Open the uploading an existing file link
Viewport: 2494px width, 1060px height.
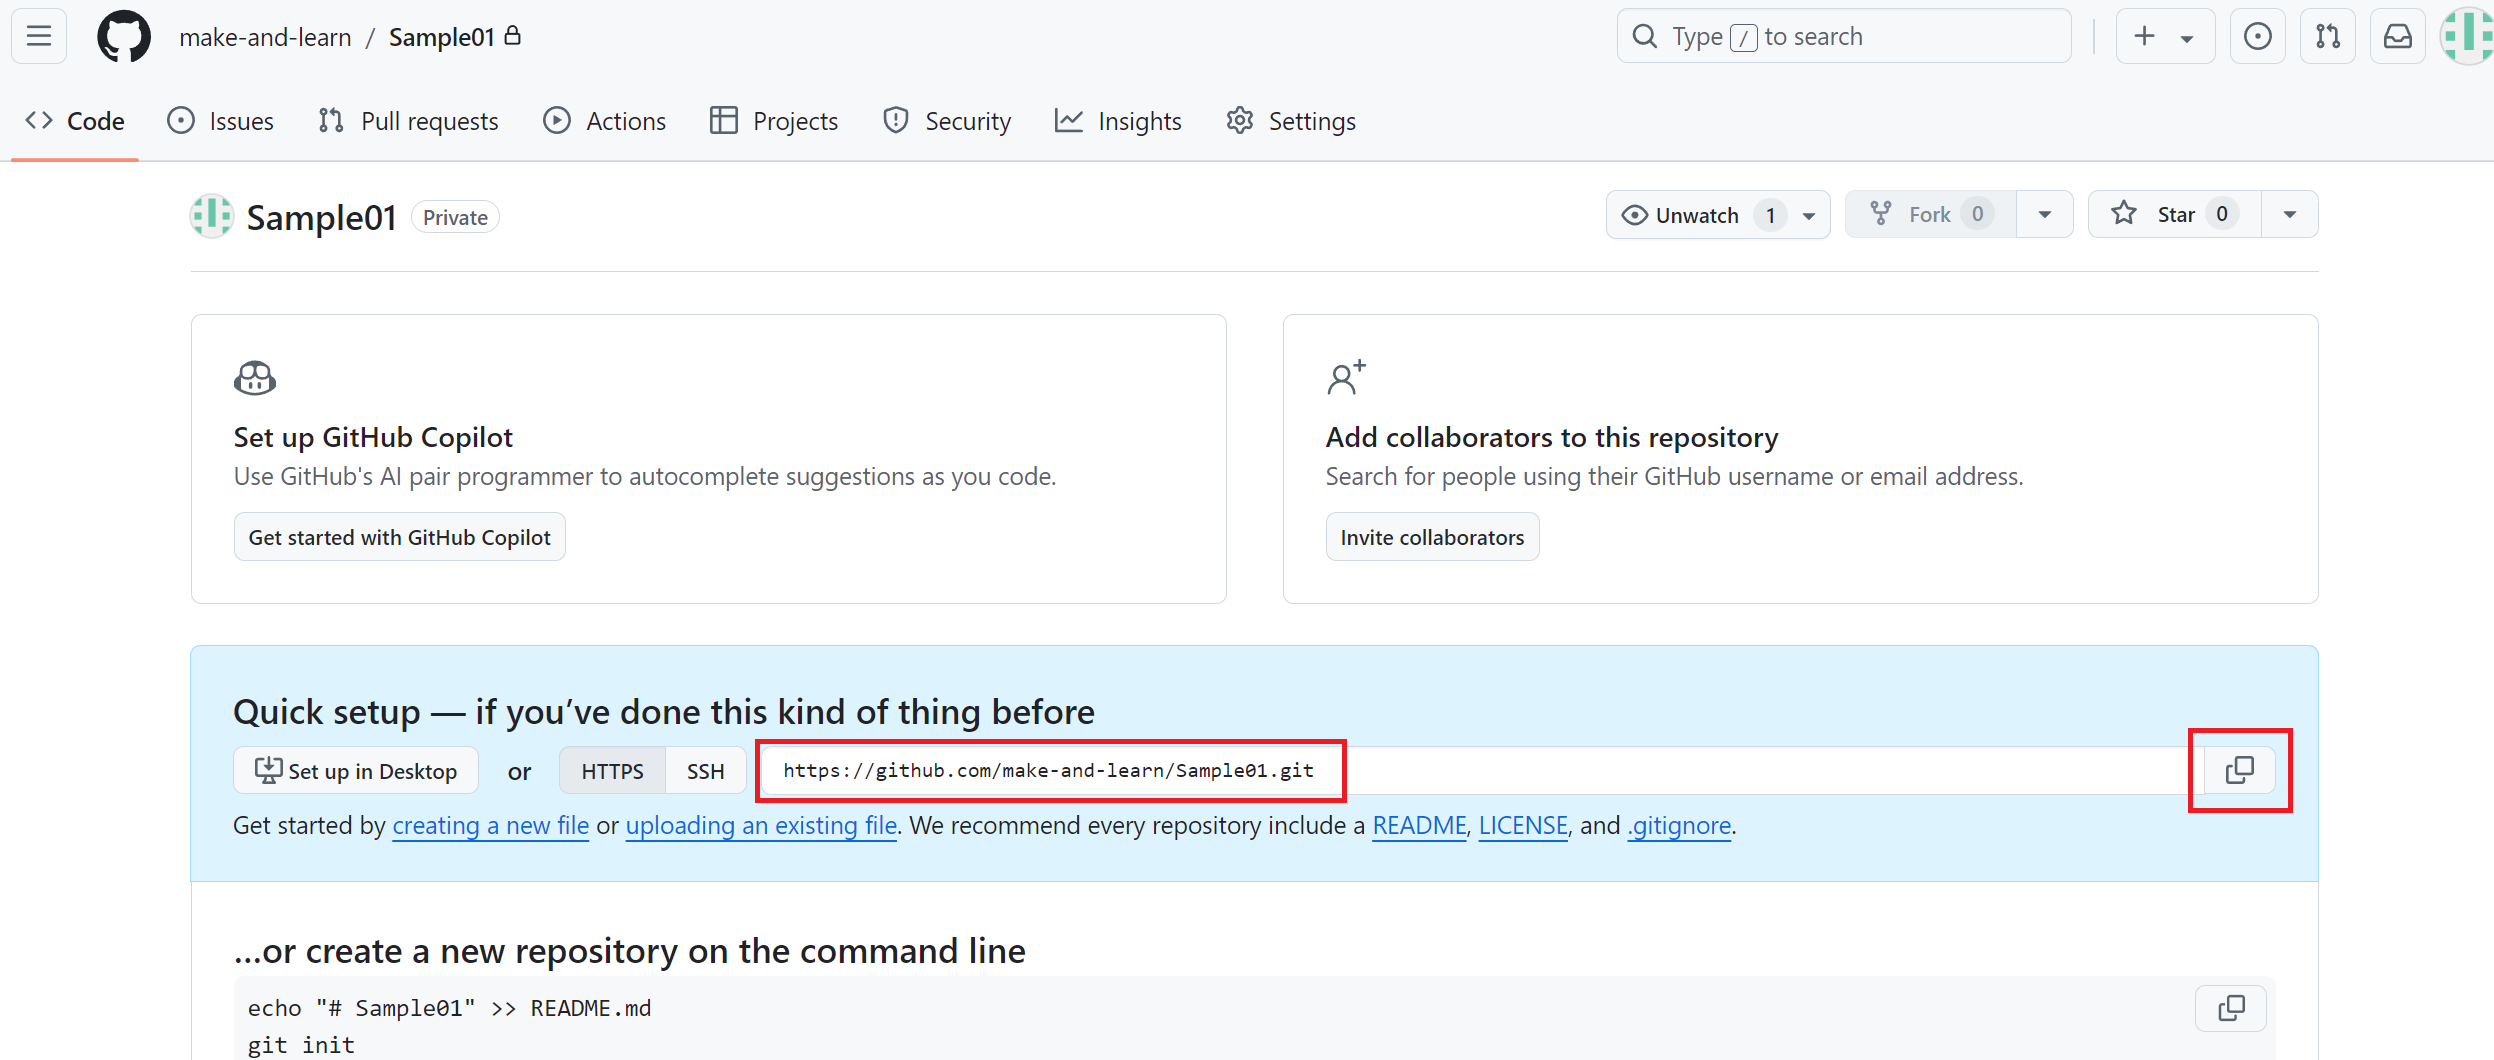pyautogui.click(x=761, y=826)
